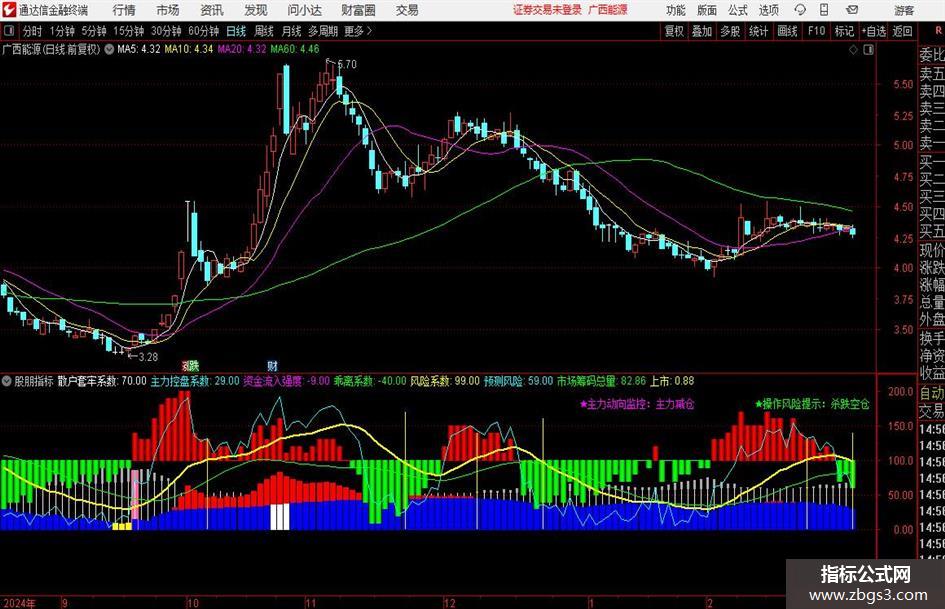The width and height of the screenshot is (945, 609).
Task: Switch to 5分钟 chart period
Action: click(94, 31)
